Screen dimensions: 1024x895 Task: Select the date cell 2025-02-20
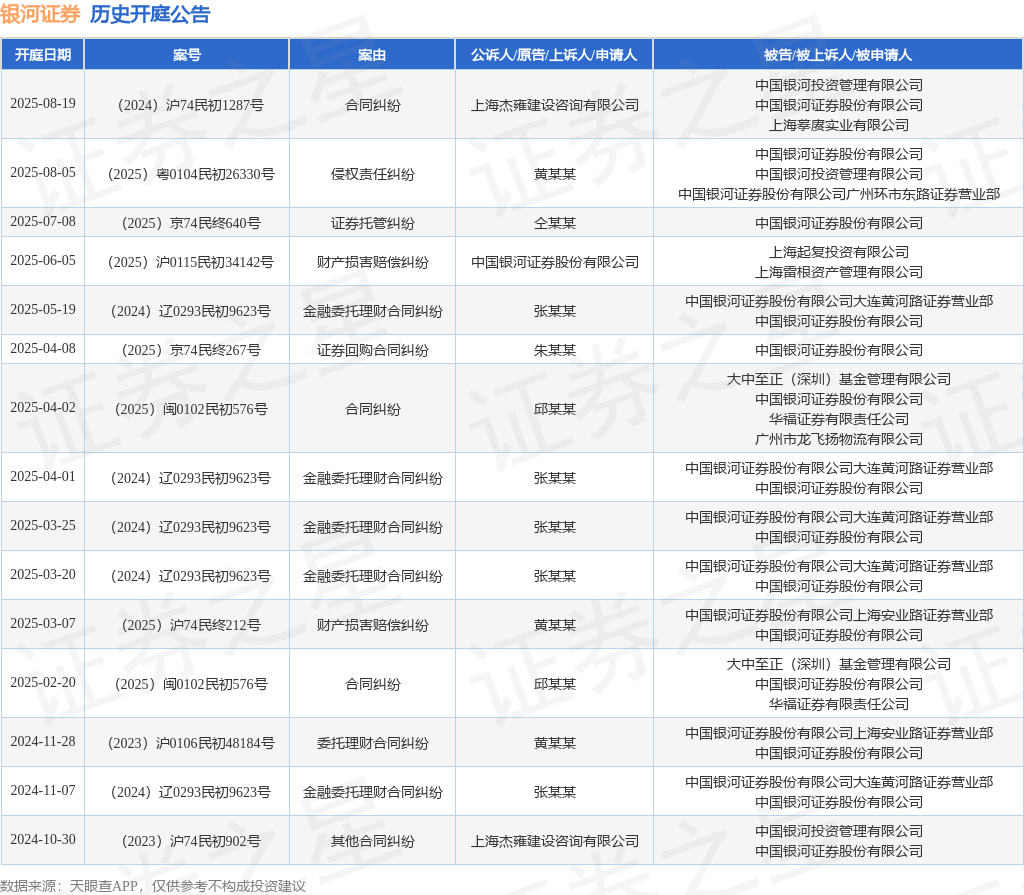[43, 683]
